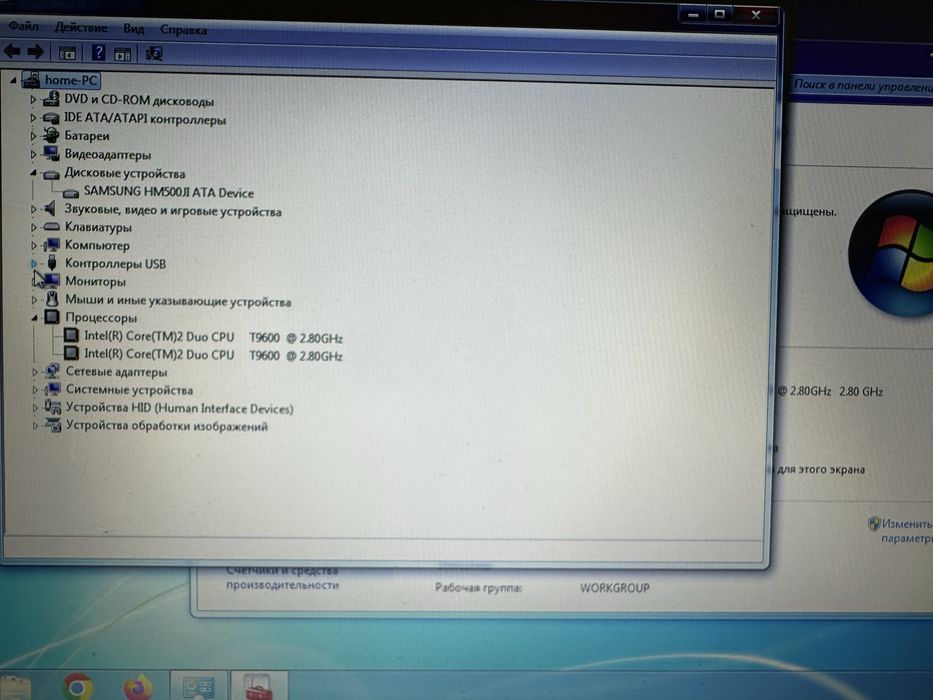
Task: Open the Файл menu
Action: (24, 26)
